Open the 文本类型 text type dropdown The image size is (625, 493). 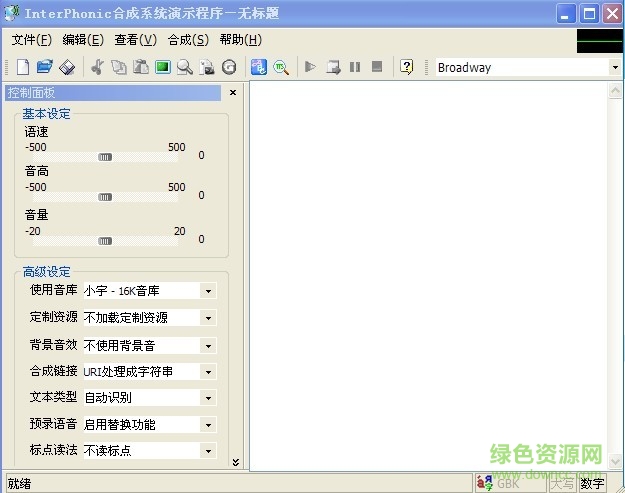point(208,398)
